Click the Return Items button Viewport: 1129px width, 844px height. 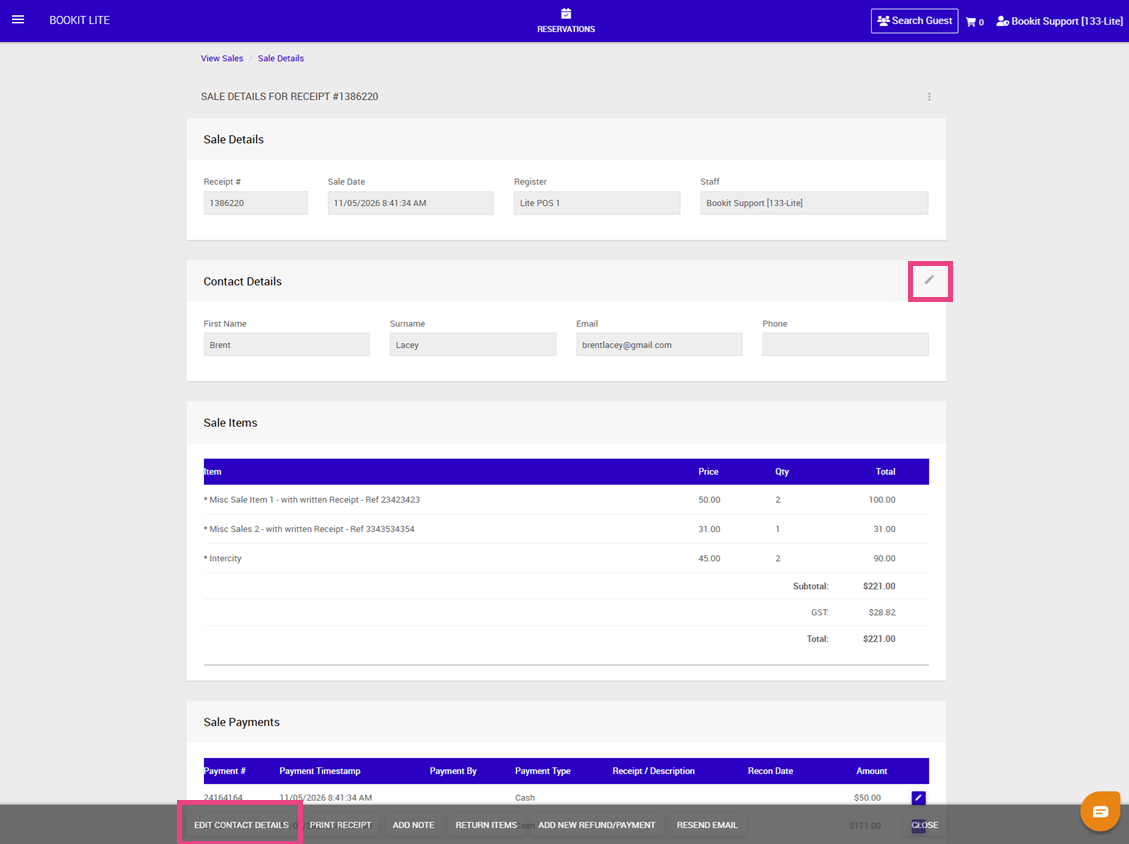(x=486, y=825)
